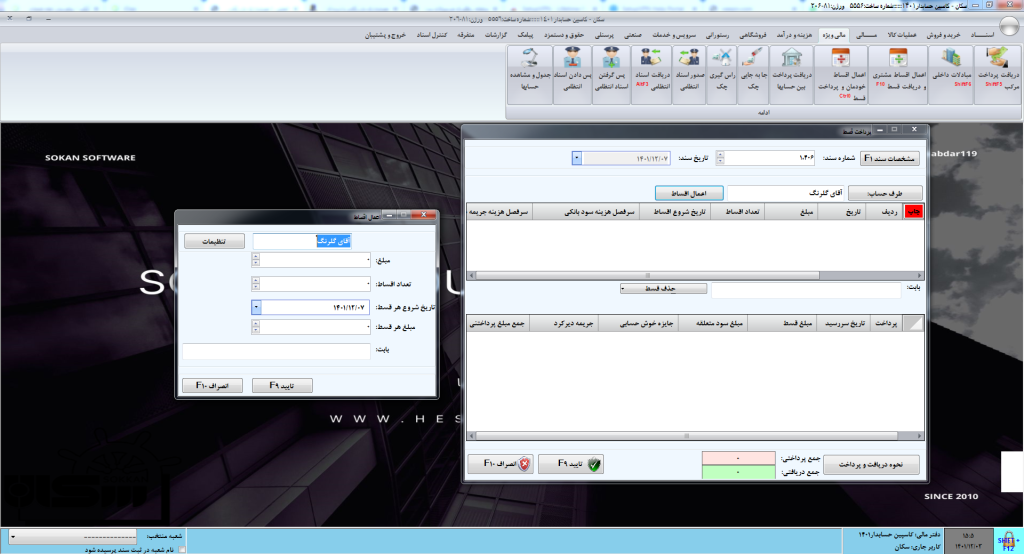Switch to the عملیات کالا ribbon tab
Viewport: 1024px width, 554px height.
coord(901,35)
